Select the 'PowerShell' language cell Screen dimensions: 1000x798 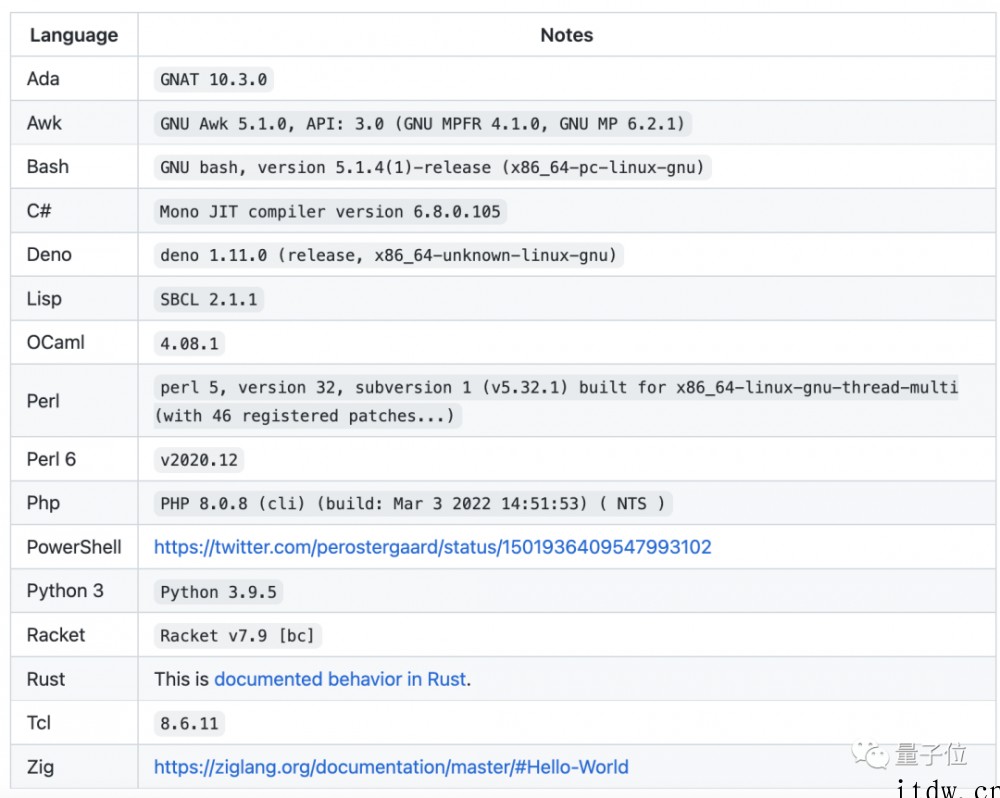coord(74,547)
